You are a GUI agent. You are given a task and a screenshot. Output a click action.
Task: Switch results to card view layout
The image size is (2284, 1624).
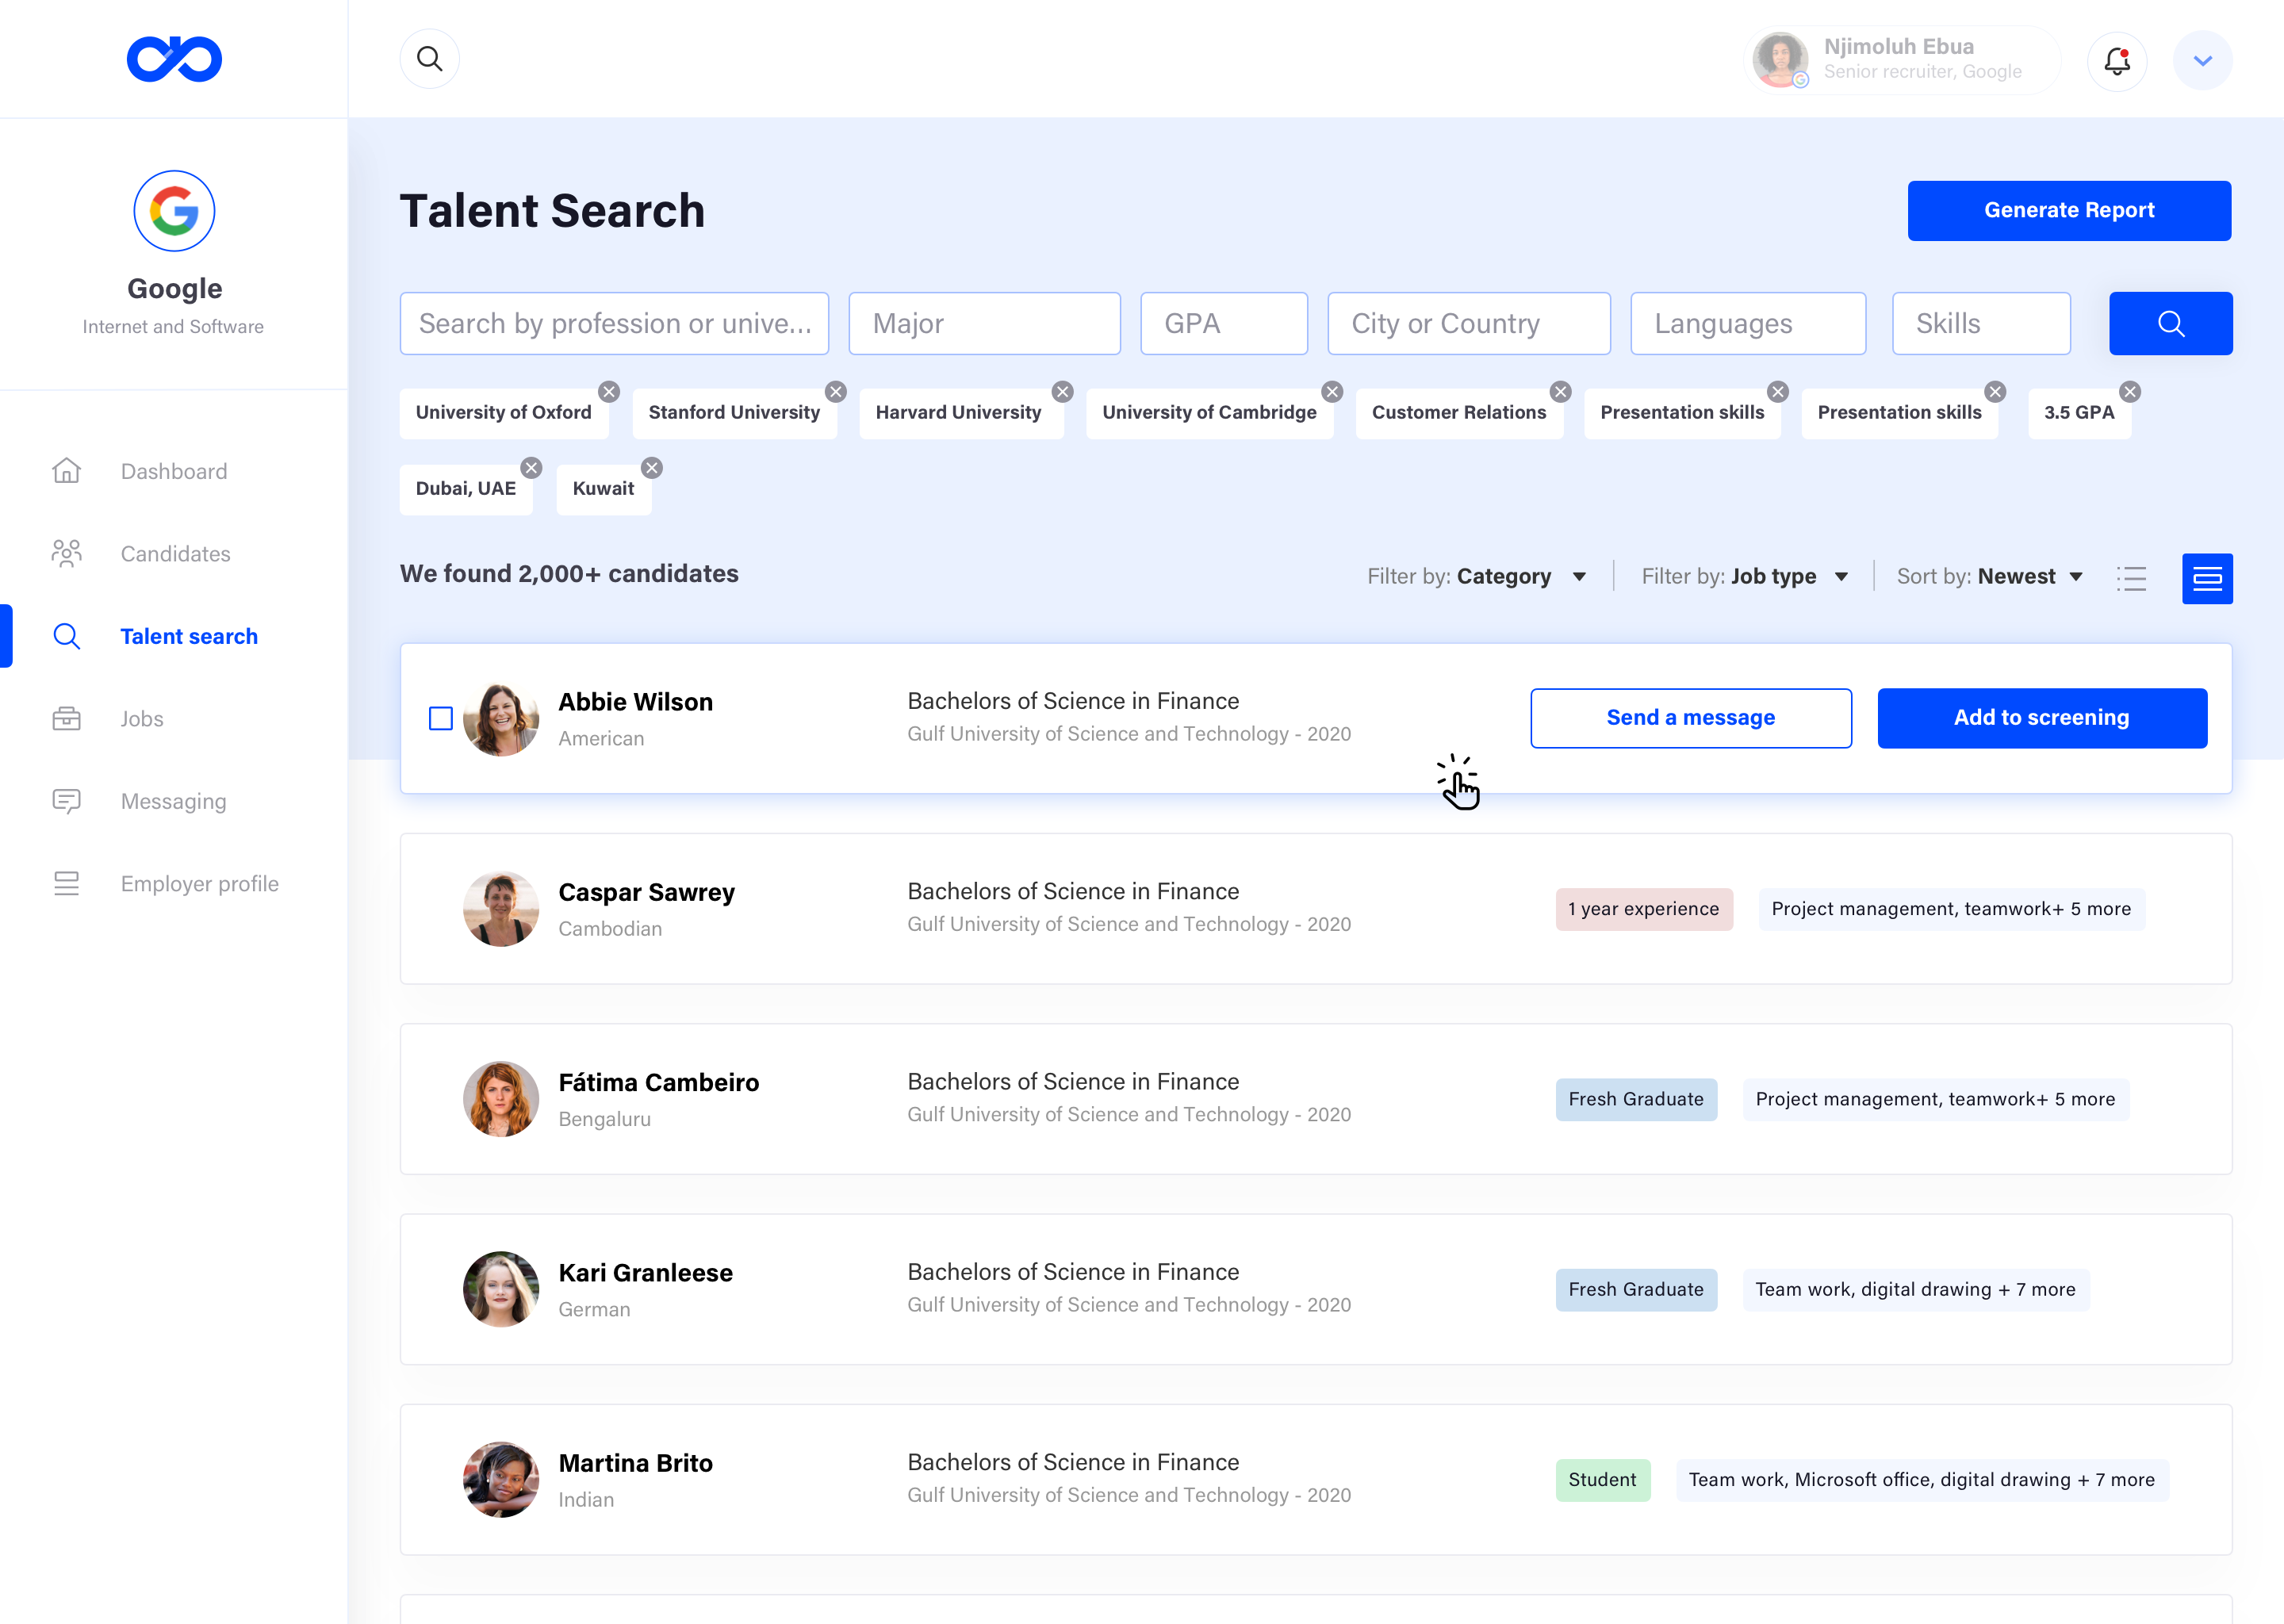tap(2208, 578)
